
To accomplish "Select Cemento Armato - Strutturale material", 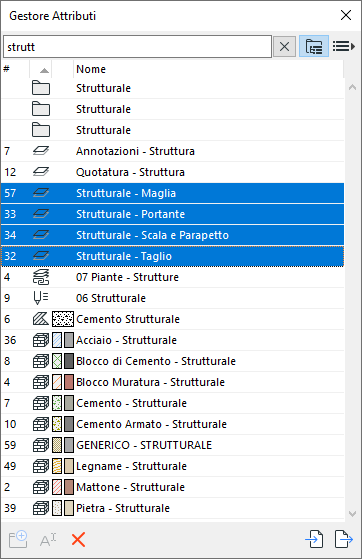I will click(173, 424).
